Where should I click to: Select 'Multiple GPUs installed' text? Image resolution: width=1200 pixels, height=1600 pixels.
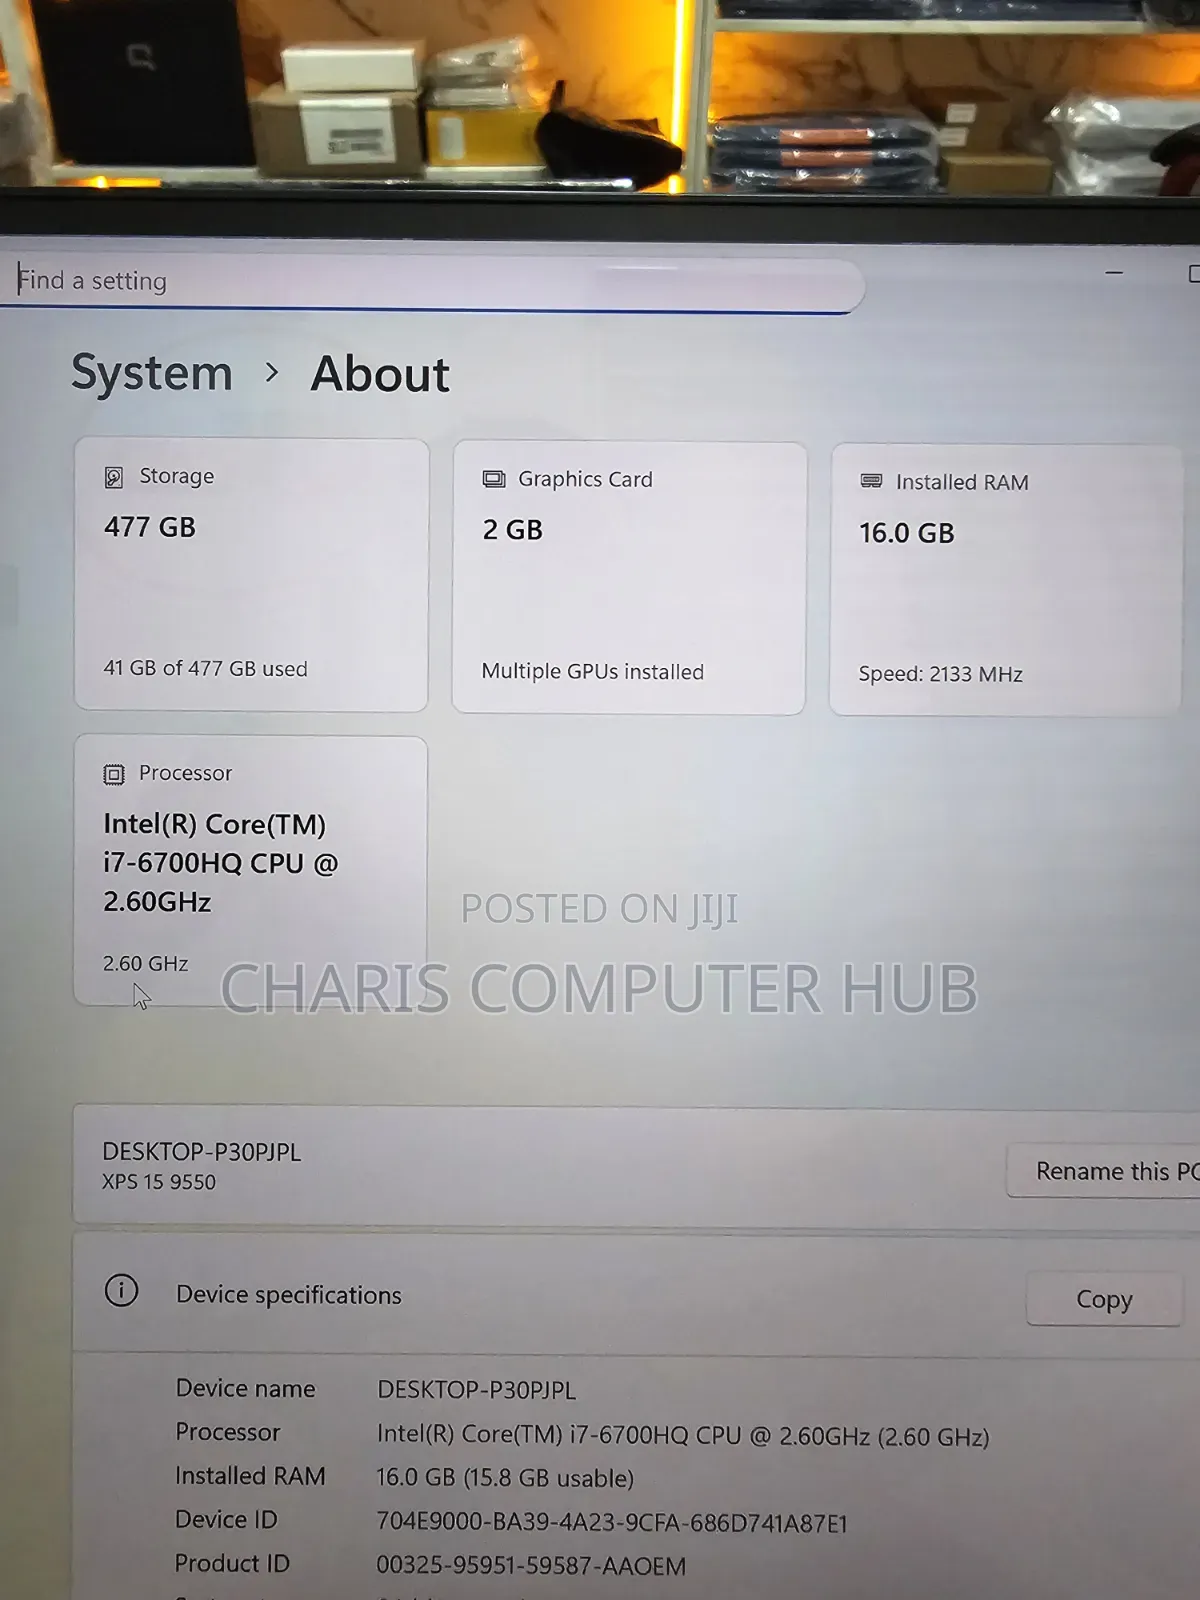[593, 671]
